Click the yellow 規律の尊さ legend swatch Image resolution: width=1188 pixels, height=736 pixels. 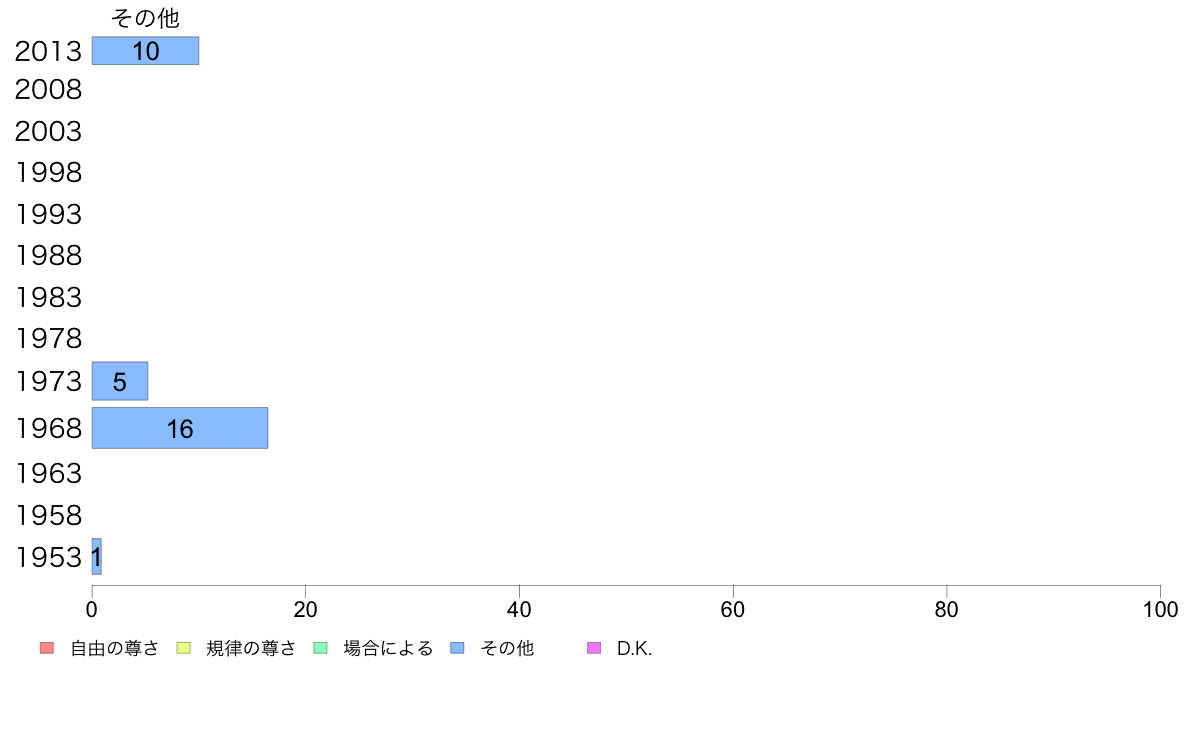183,648
